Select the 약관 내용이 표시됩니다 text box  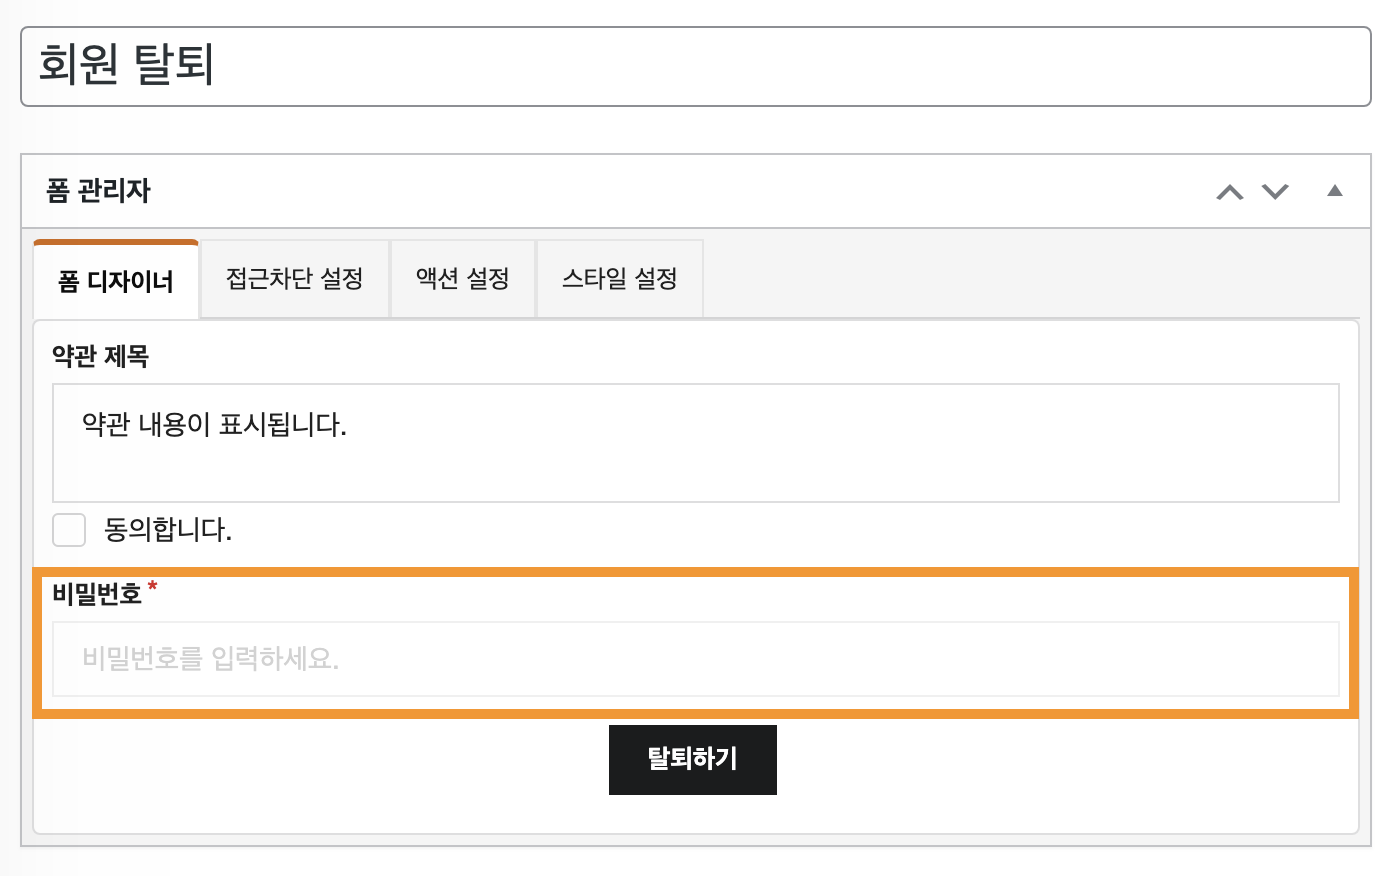[695, 443]
